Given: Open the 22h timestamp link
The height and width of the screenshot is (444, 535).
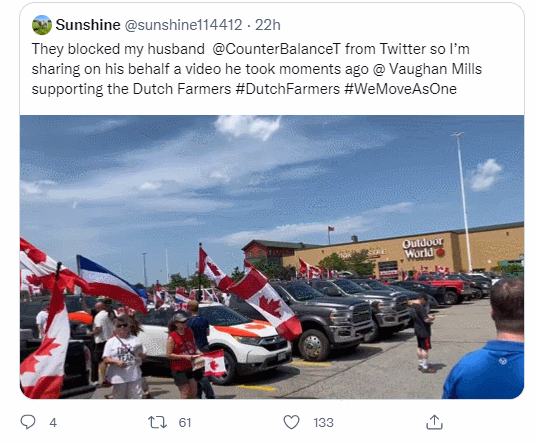Looking at the screenshot, I should (x=268, y=25).
